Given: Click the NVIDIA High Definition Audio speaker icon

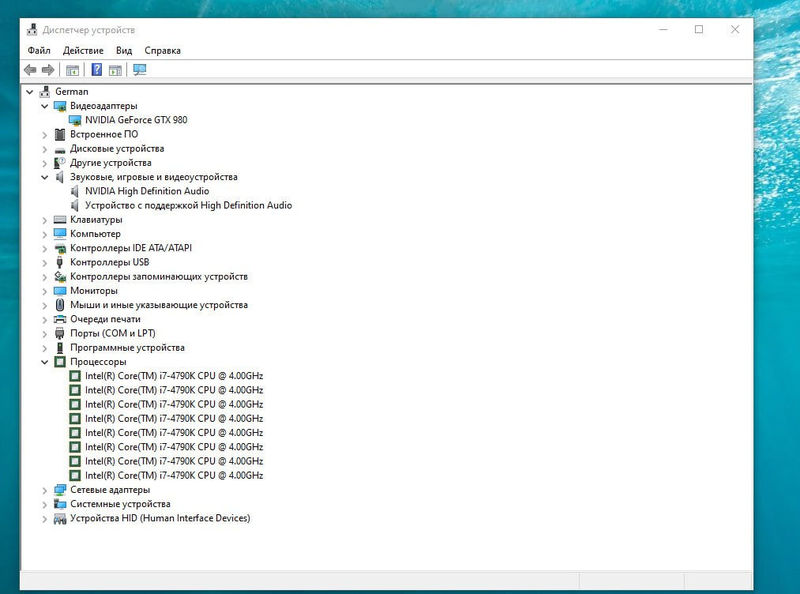Looking at the screenshot, I should [x=75, y=191].
